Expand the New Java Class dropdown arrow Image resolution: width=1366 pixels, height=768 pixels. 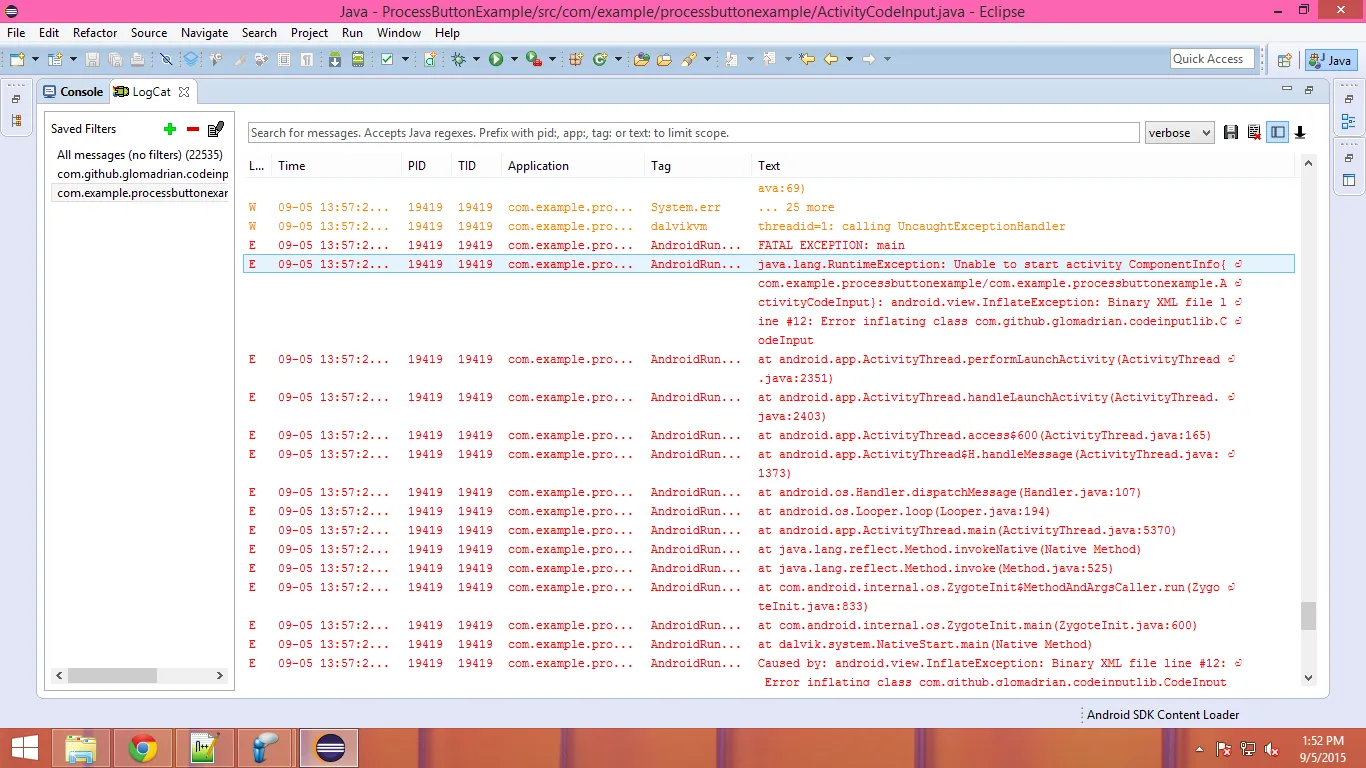point(618,59)
